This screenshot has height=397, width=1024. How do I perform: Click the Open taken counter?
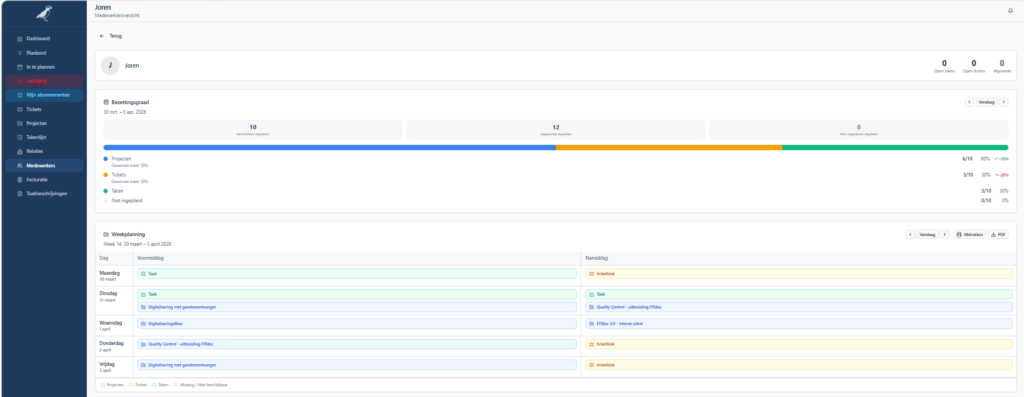pyautogui.click(x=944, y=66)
